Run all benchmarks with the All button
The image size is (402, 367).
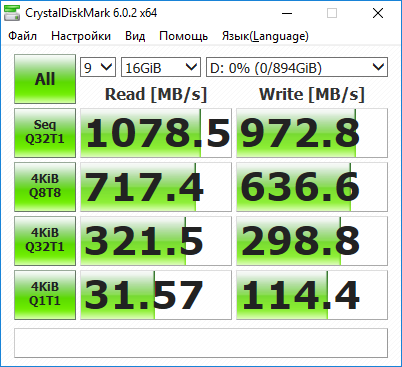[45, 79]
